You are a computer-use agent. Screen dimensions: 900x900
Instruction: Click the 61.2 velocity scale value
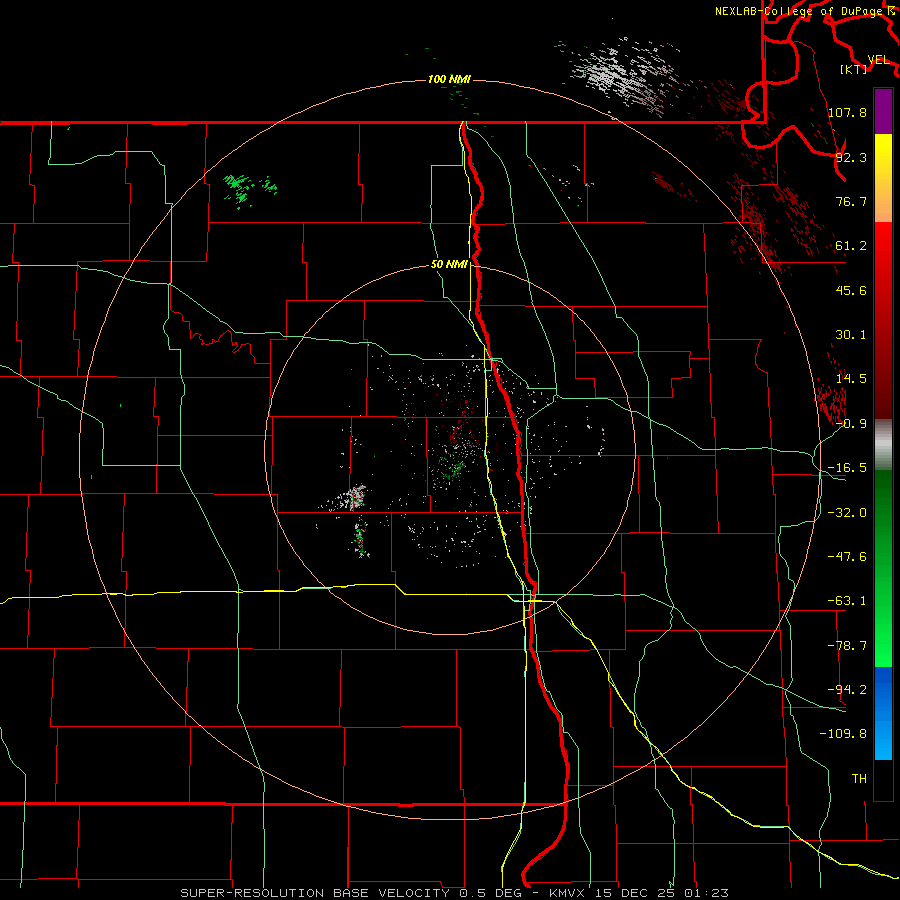pos(851,246)
